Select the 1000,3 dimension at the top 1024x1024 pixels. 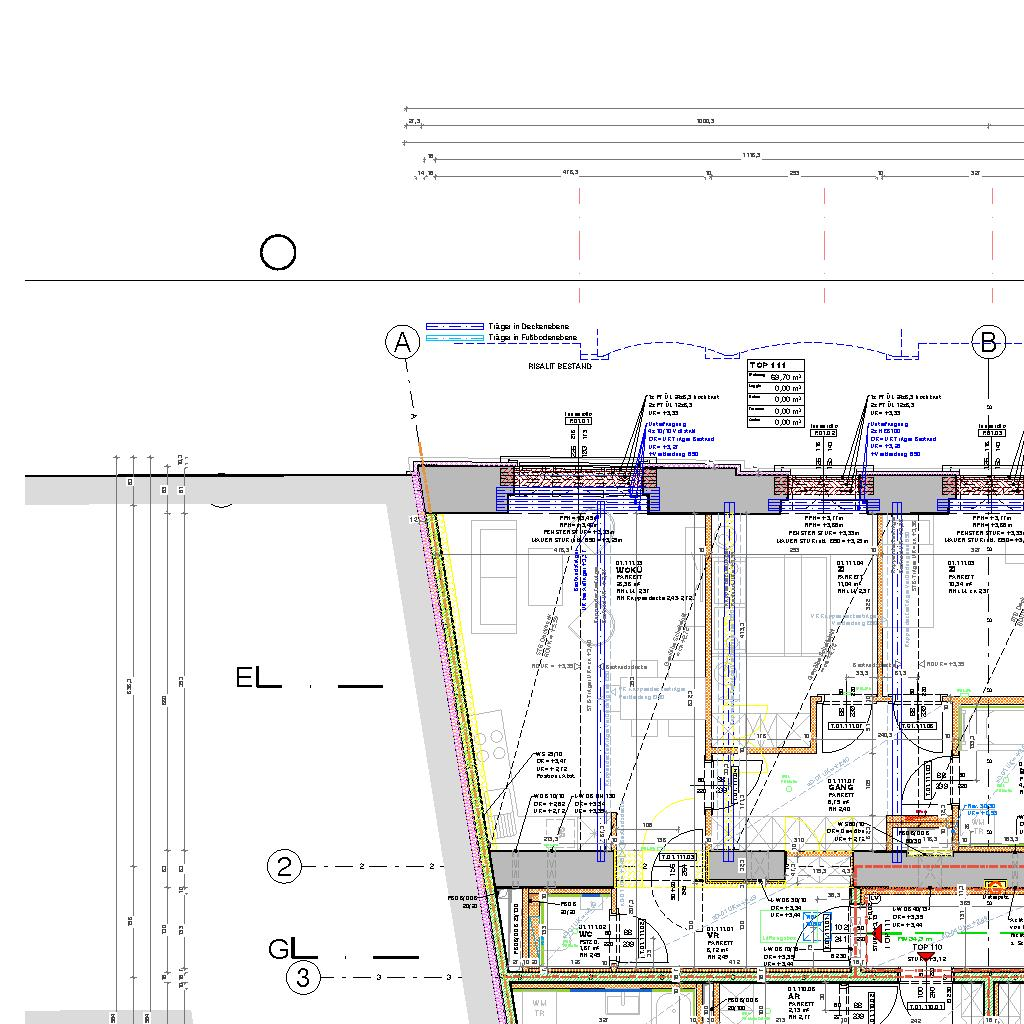(x=705, y=121)
